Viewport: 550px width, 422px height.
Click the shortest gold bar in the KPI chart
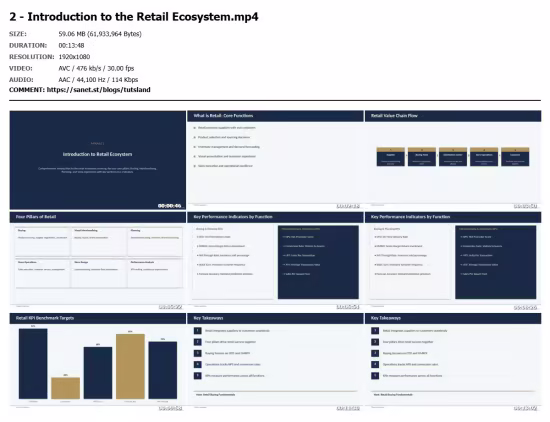tap(66, 388)
